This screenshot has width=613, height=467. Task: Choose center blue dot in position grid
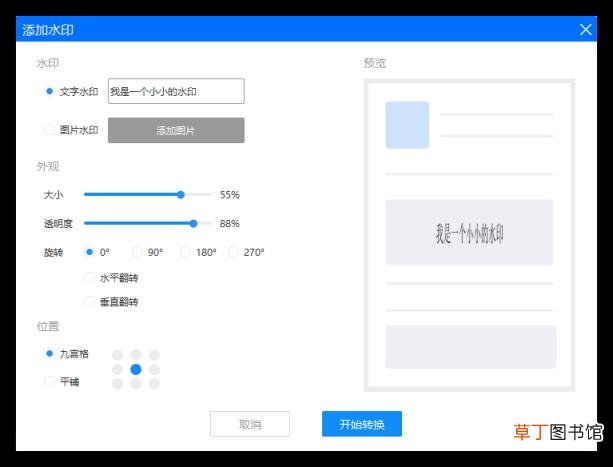pos(136,369)
